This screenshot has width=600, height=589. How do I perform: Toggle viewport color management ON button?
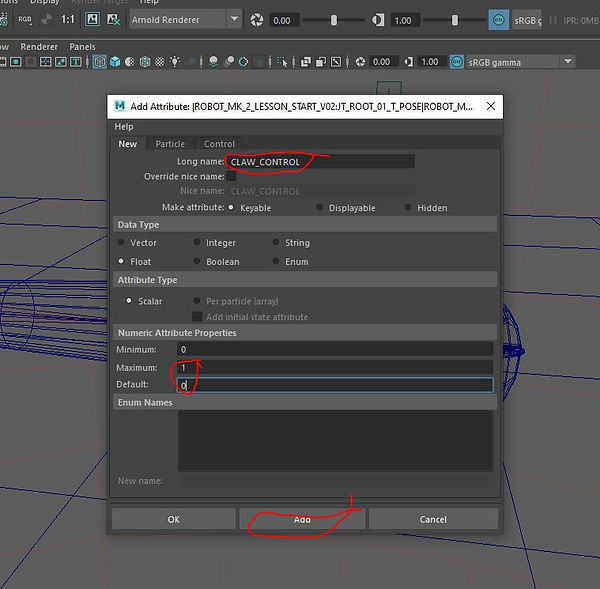point(457,62)
